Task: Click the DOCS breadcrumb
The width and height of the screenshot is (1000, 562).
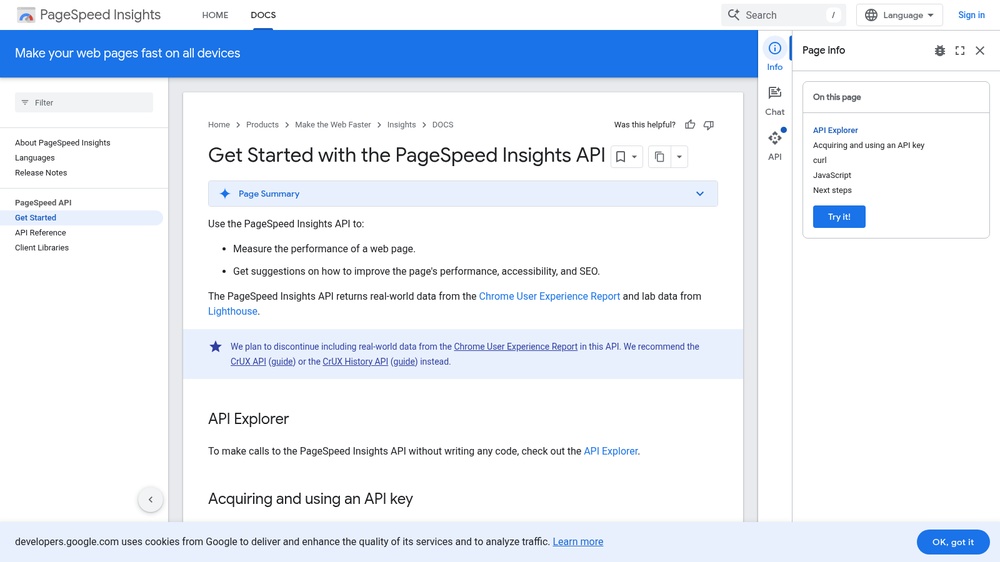Action: point(443,124)
